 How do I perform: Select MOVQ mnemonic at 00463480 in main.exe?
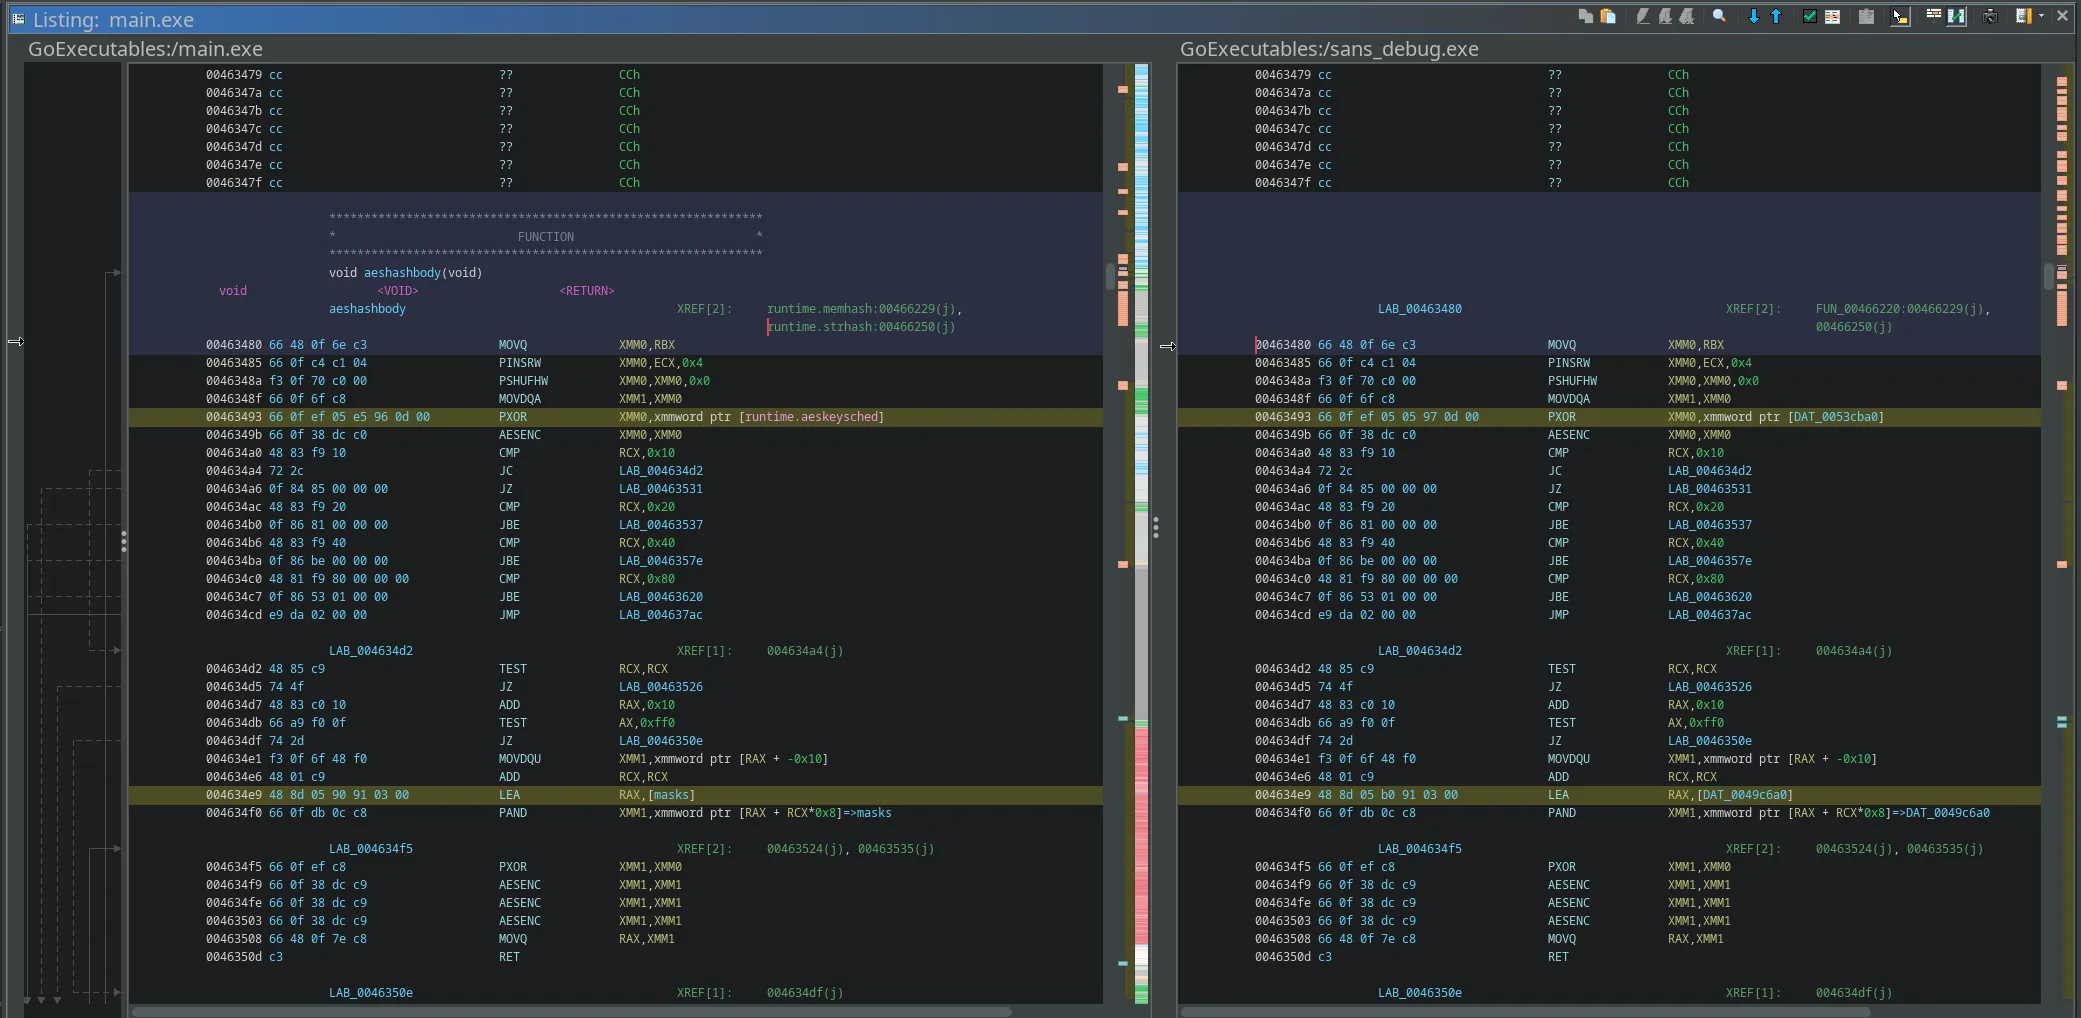(x=513, y=345)
